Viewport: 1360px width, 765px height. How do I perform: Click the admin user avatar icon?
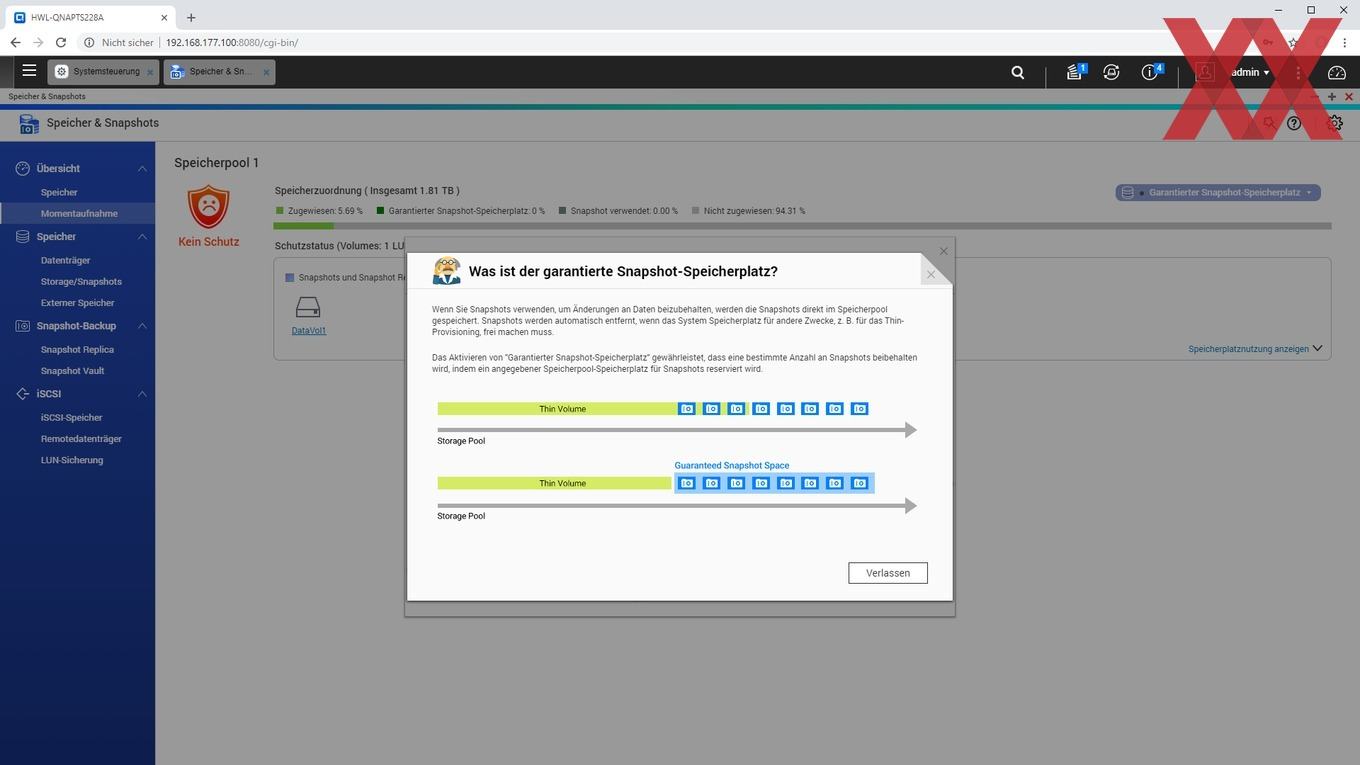[1206, 72]
